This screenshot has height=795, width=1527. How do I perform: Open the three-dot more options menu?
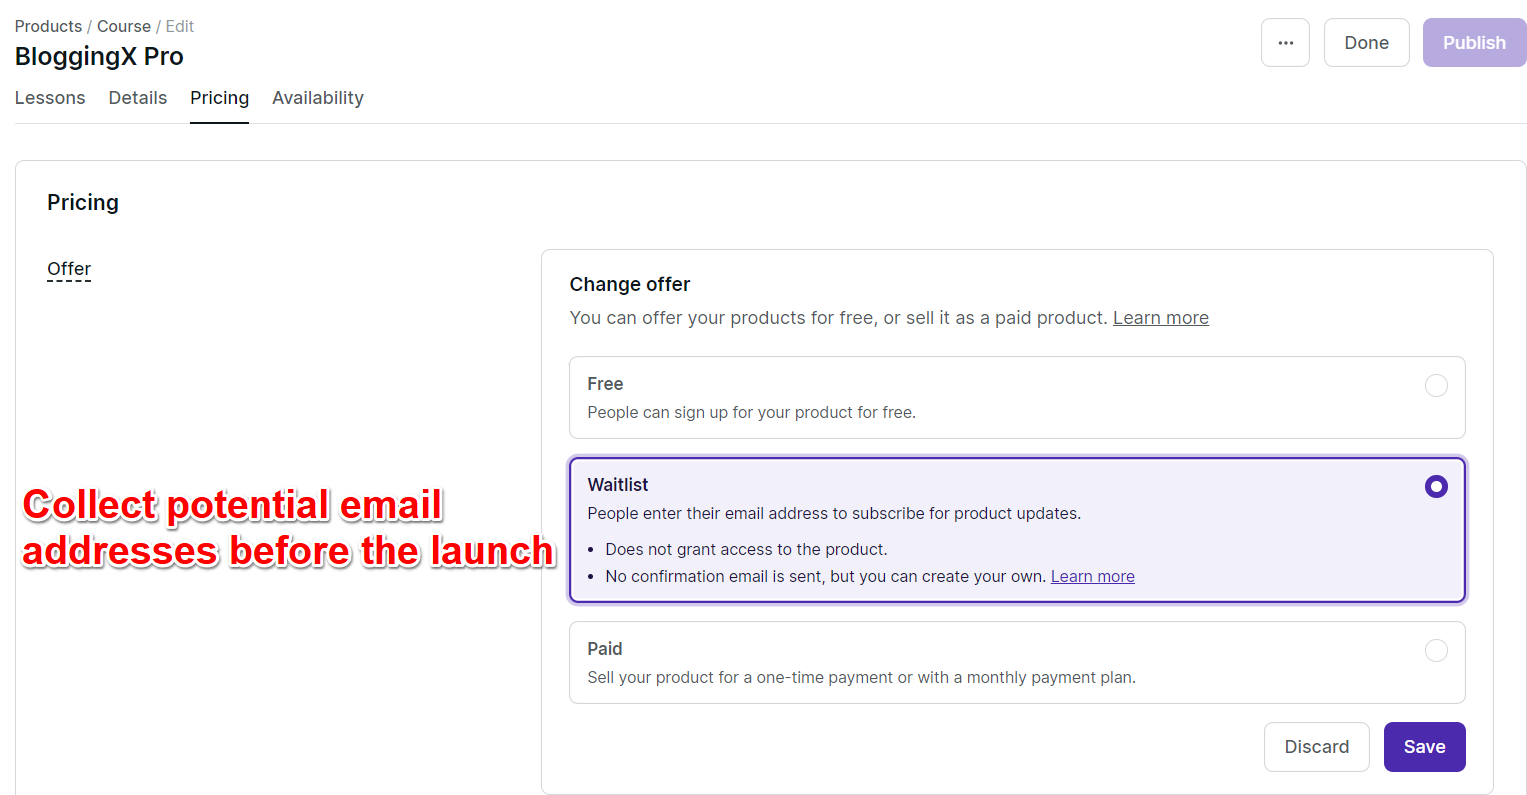click(x=1285, y=43)
